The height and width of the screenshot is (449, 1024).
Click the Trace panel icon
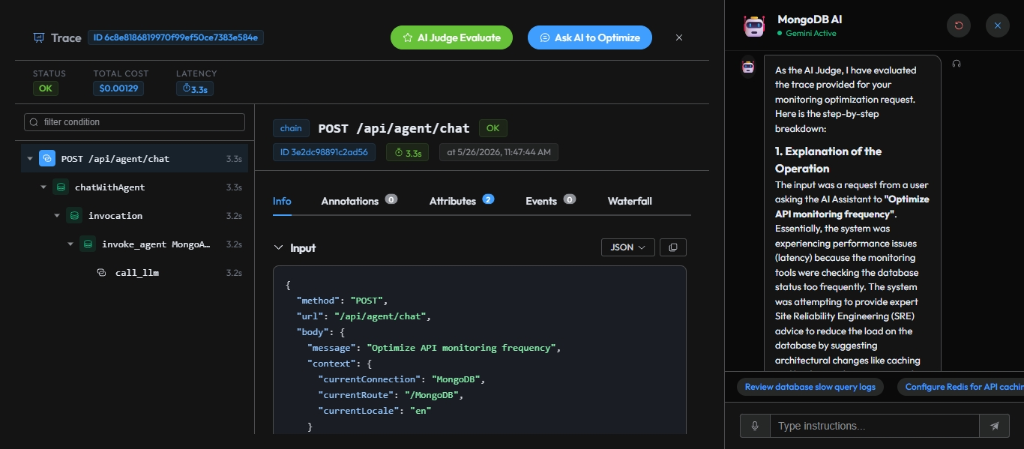[39, 38]
